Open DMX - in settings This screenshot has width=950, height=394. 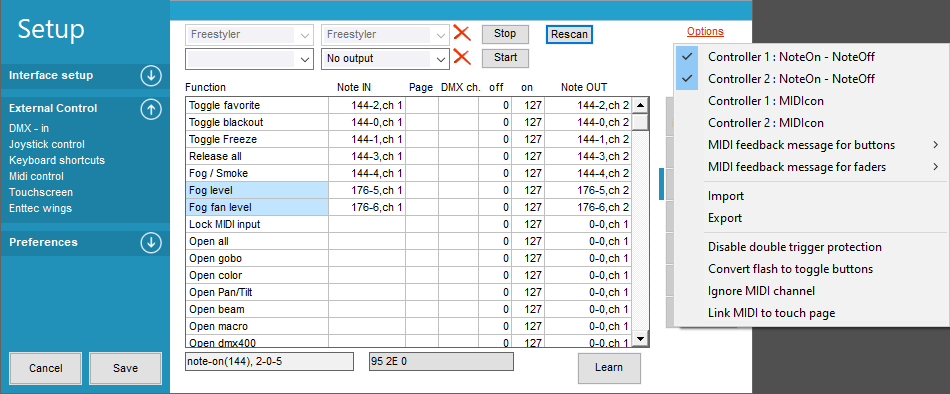28,129
